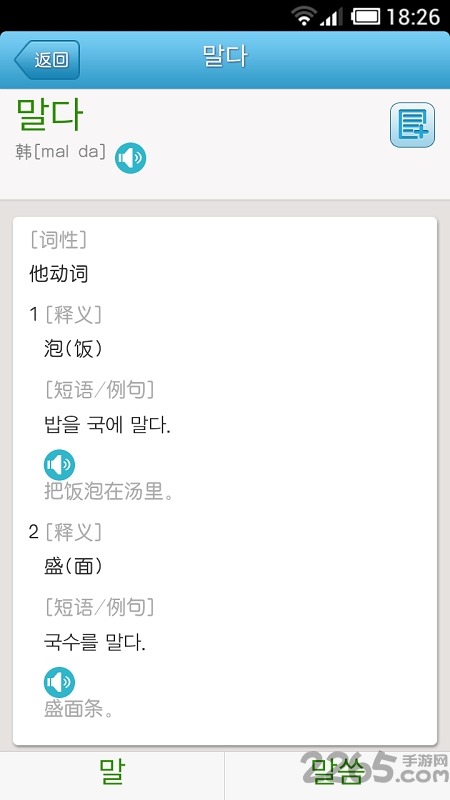Select example sentence 국수를 말다.
450x800 pixels.
(95, 642)
